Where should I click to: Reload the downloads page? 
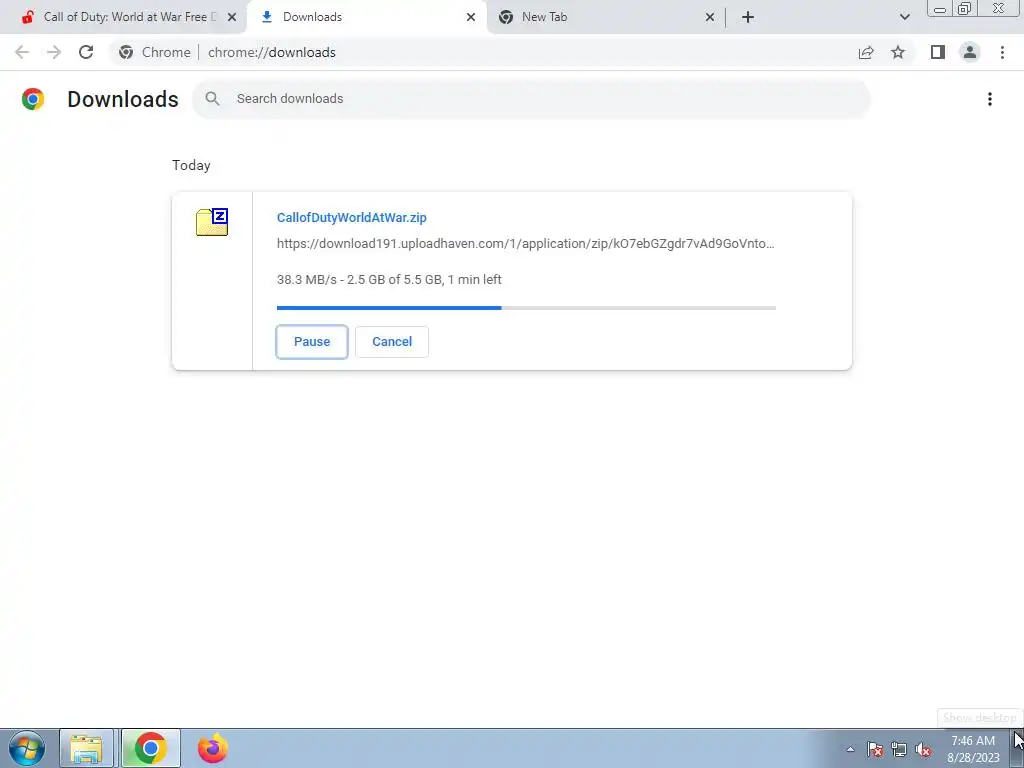(x=86, y=52)
